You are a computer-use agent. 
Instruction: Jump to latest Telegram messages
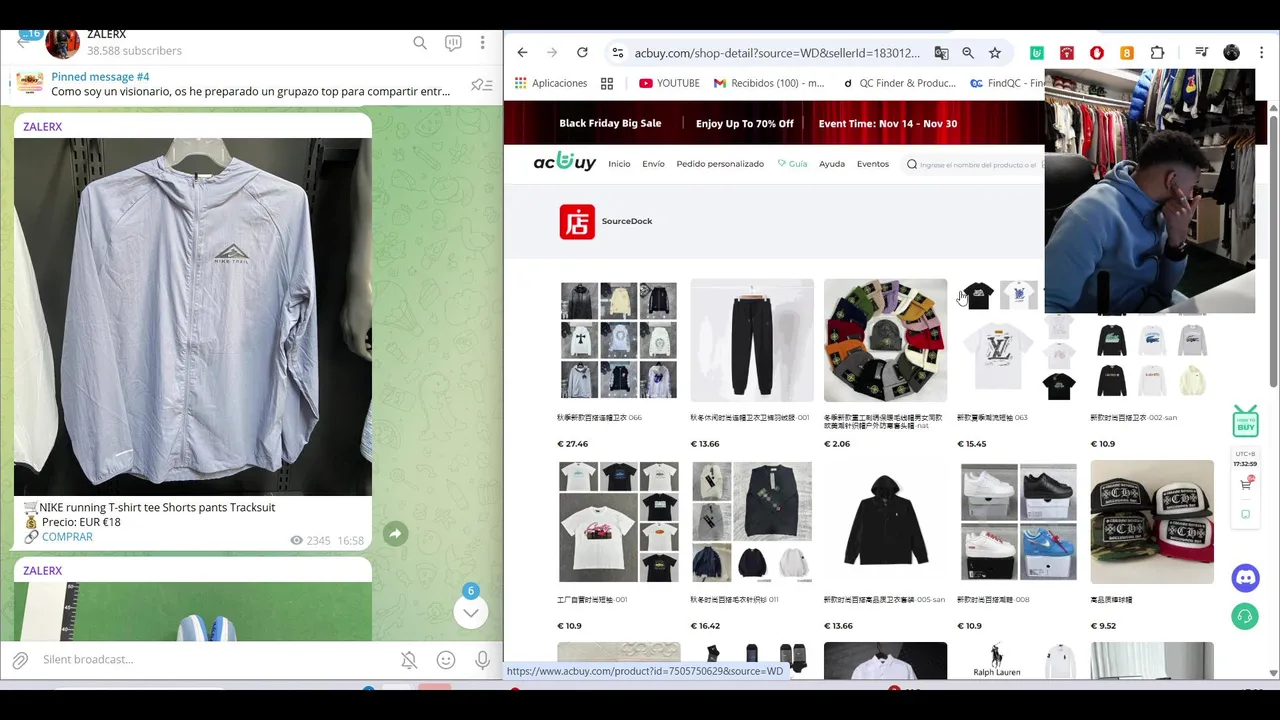pyautogui.click(x=471, y=612)
